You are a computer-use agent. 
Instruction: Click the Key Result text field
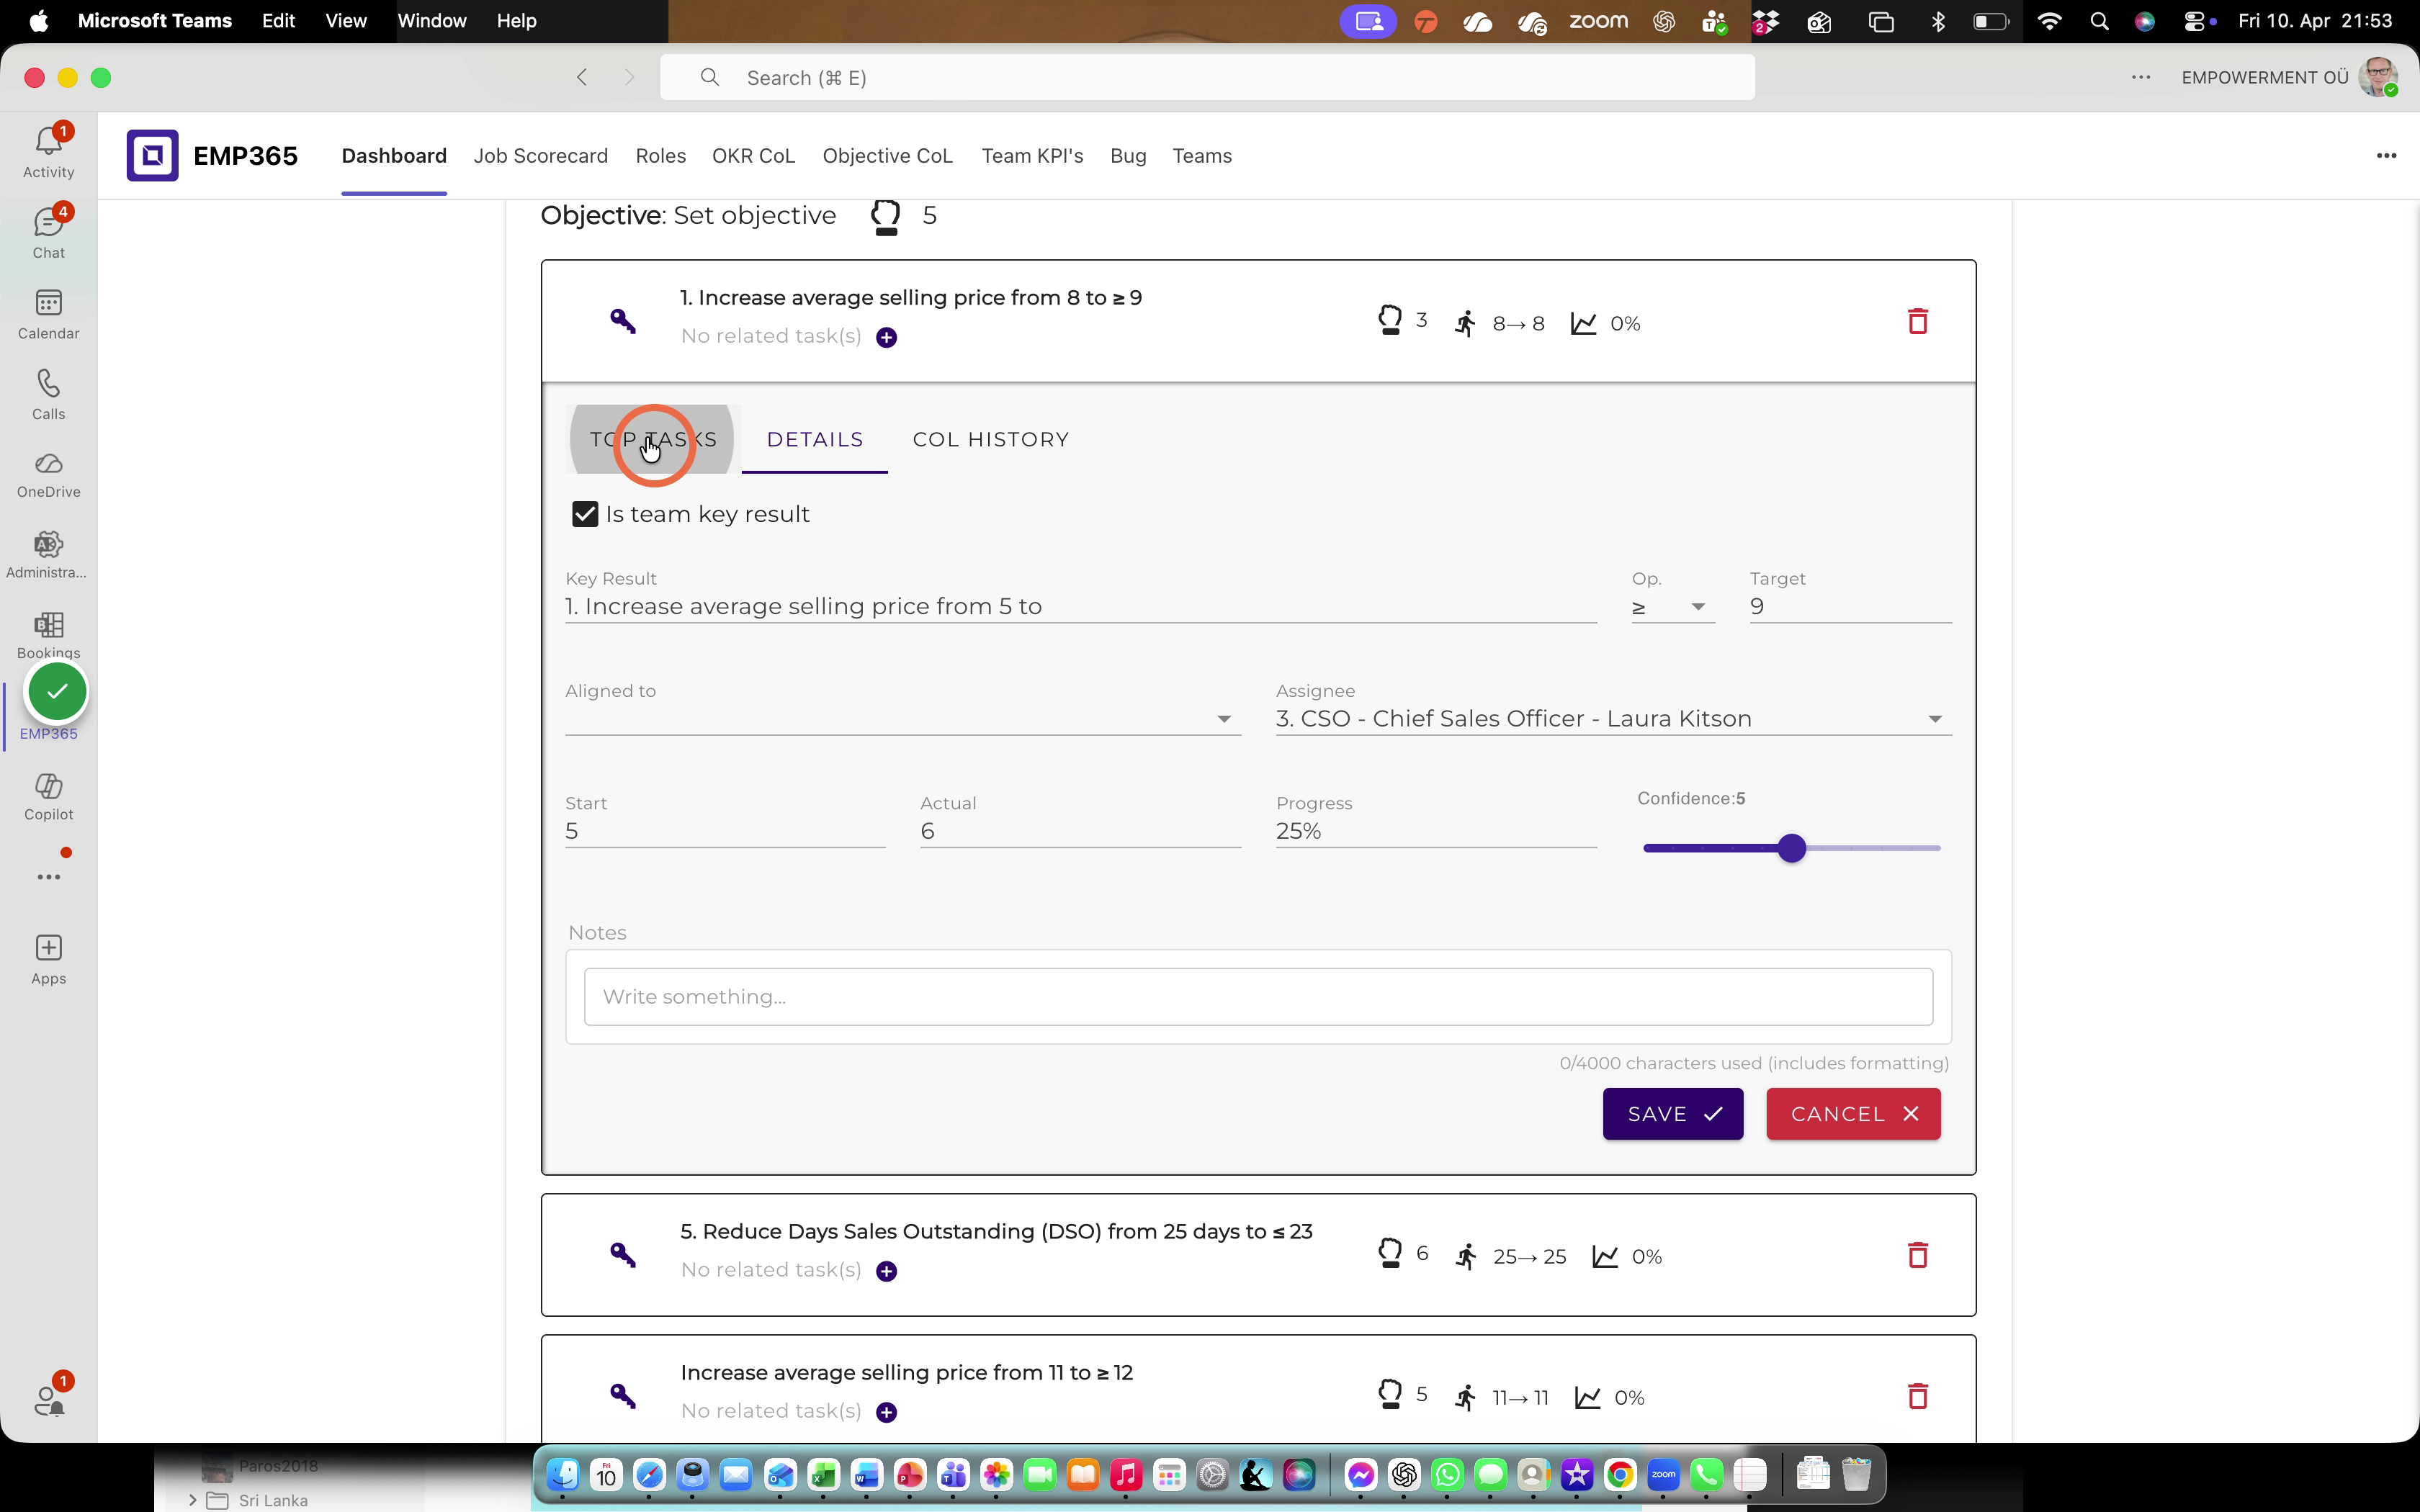[1080, 607]
